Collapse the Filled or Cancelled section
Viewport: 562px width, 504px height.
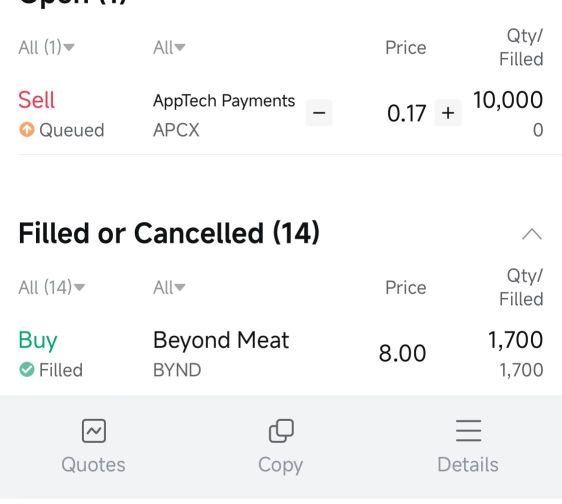pyautogui.click(x=532, y=234)
